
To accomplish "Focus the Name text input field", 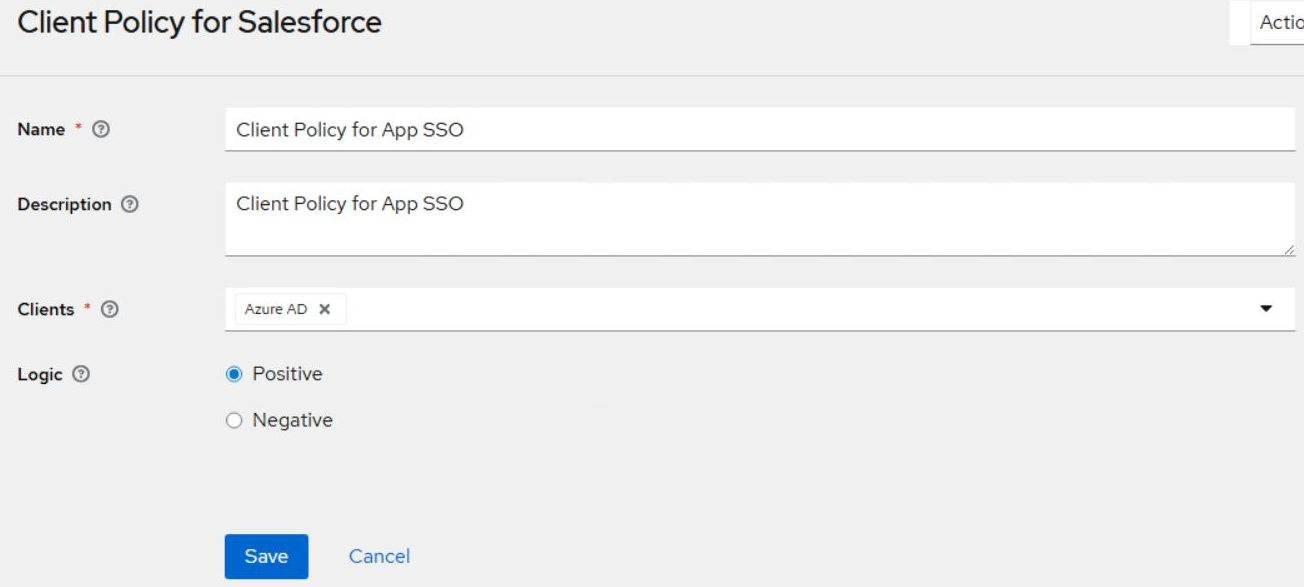I will pyautogui.click(x=760, y=129).
